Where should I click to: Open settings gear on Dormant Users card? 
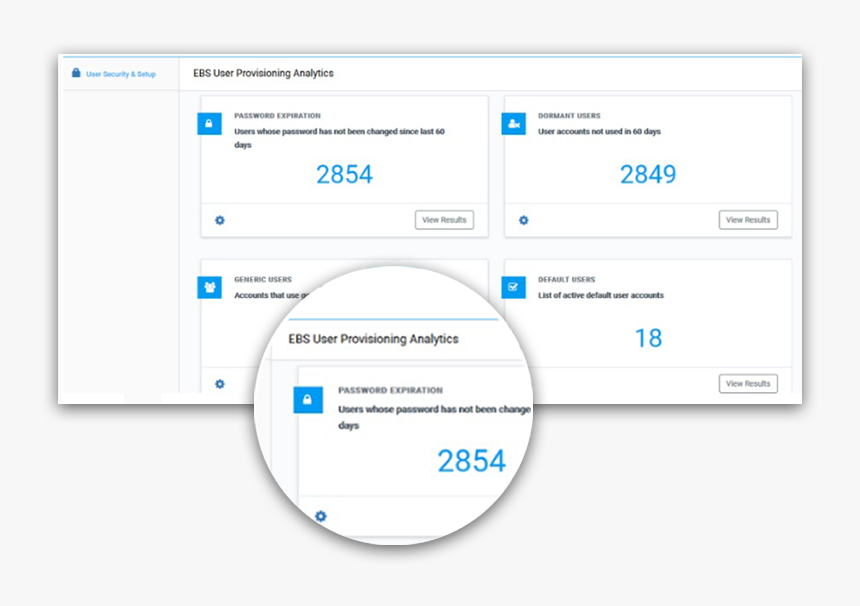[x=524, y=220]
